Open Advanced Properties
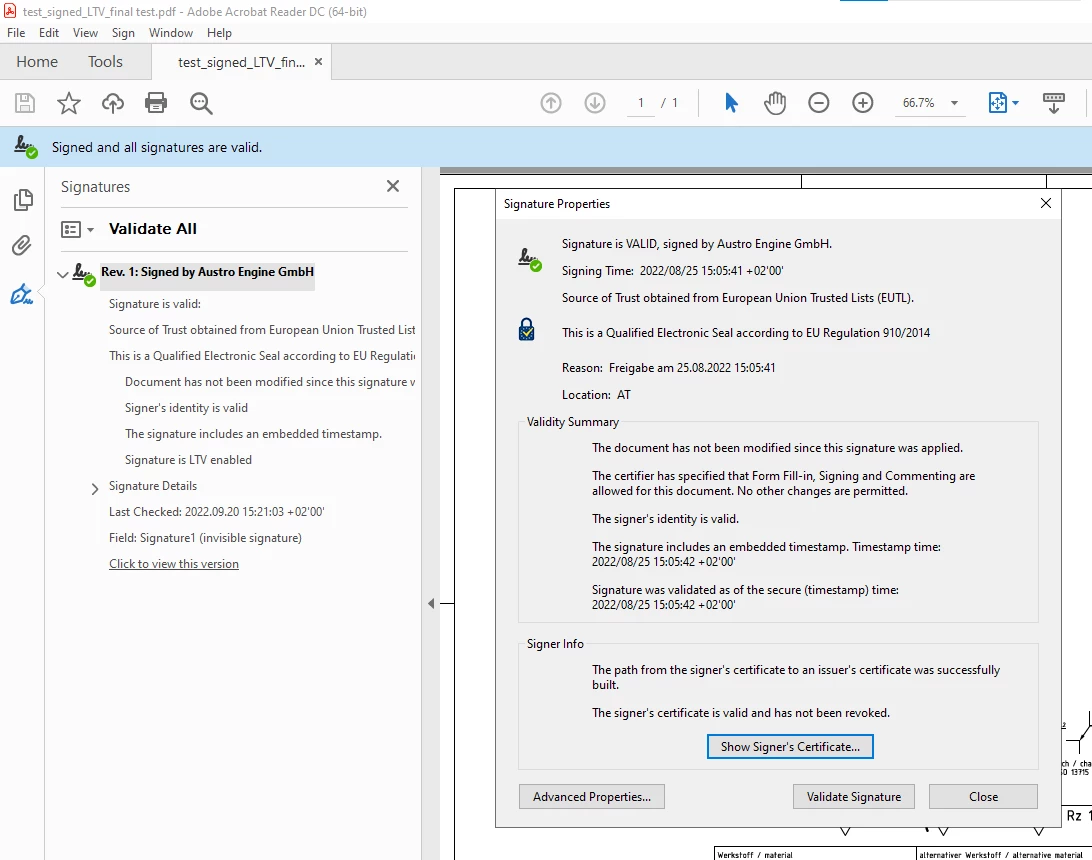The height and width of the screenshot is (860, 1092). [591, 797]
